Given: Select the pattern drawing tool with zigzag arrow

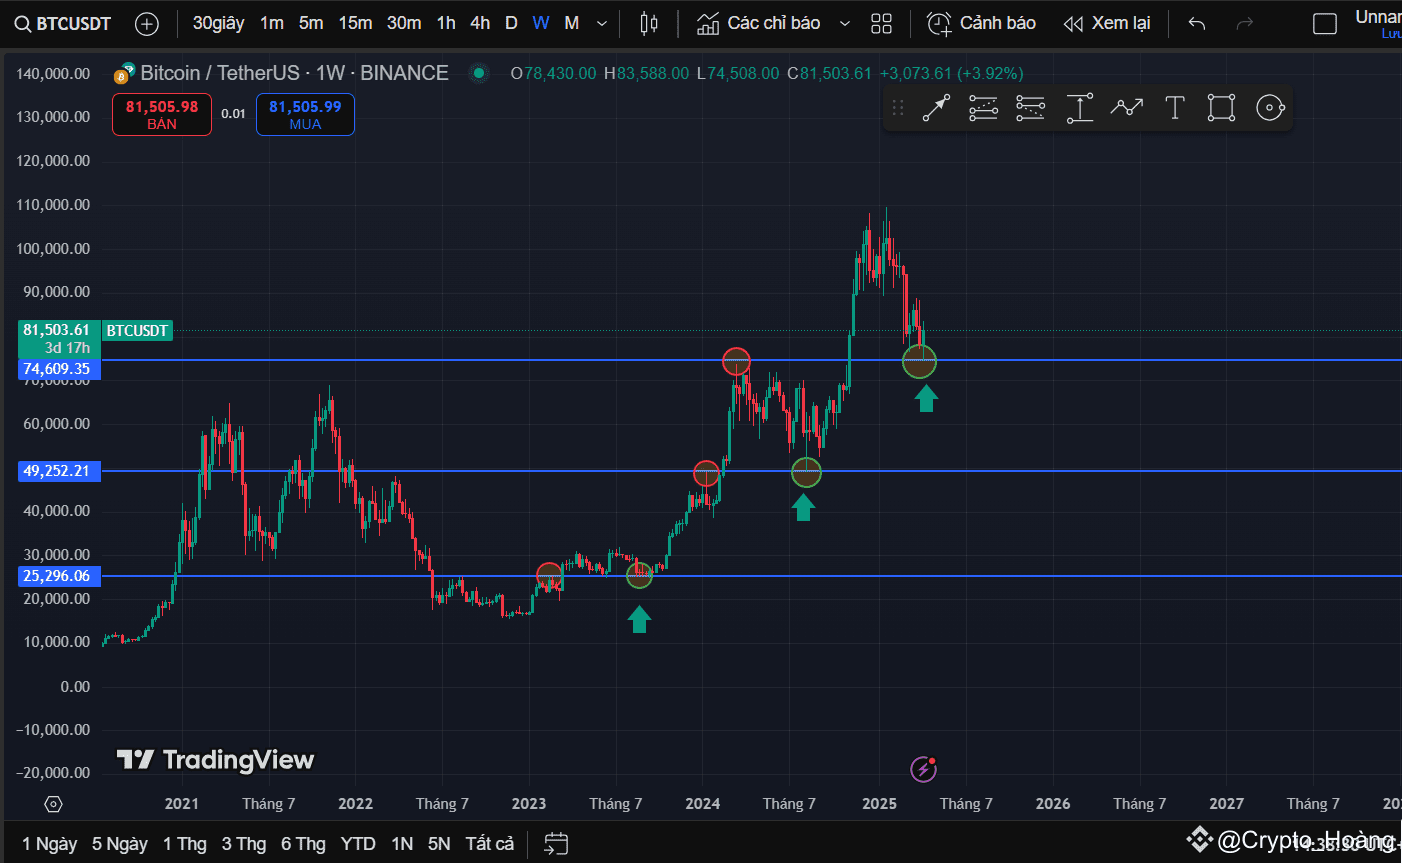Looking at the screenshot, I should tap(1127, 107).
